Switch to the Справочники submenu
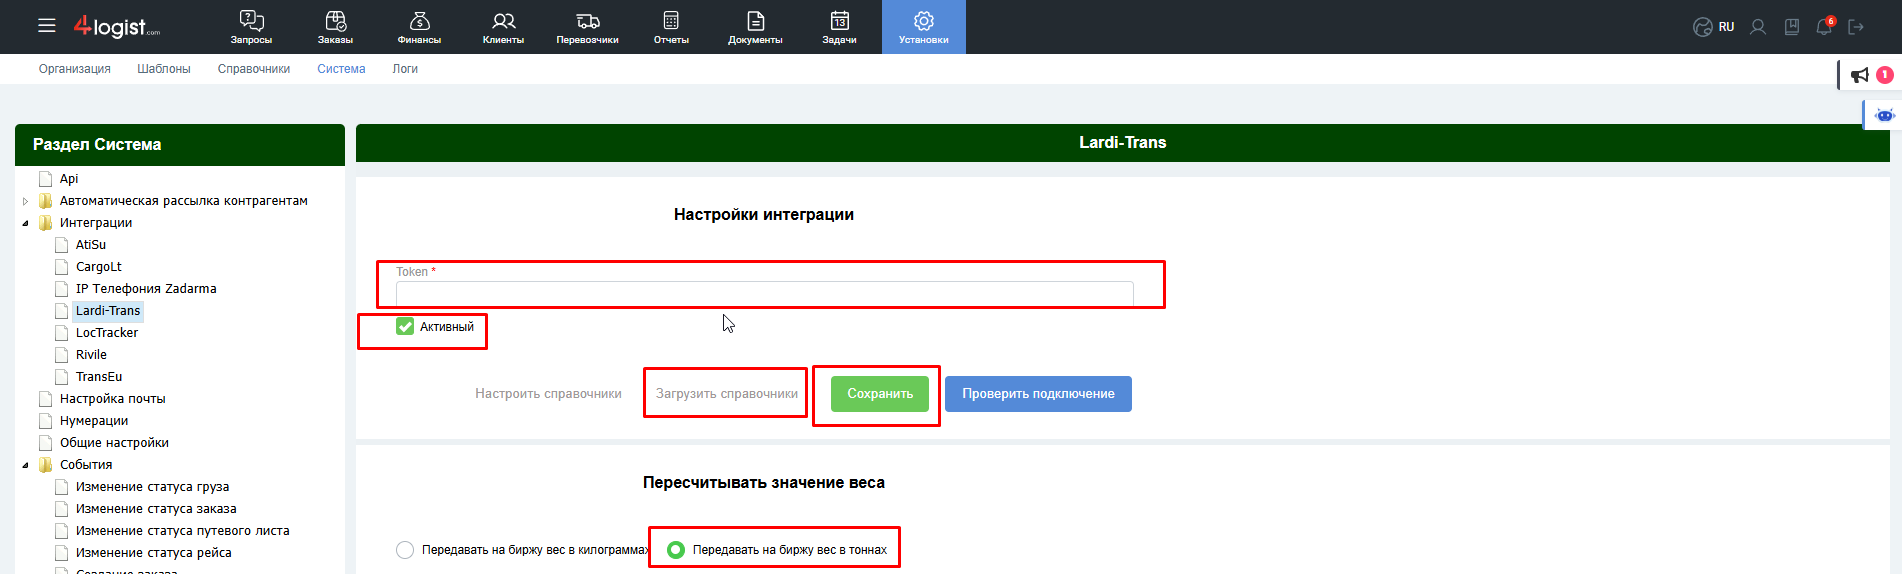 click(254, 69)
